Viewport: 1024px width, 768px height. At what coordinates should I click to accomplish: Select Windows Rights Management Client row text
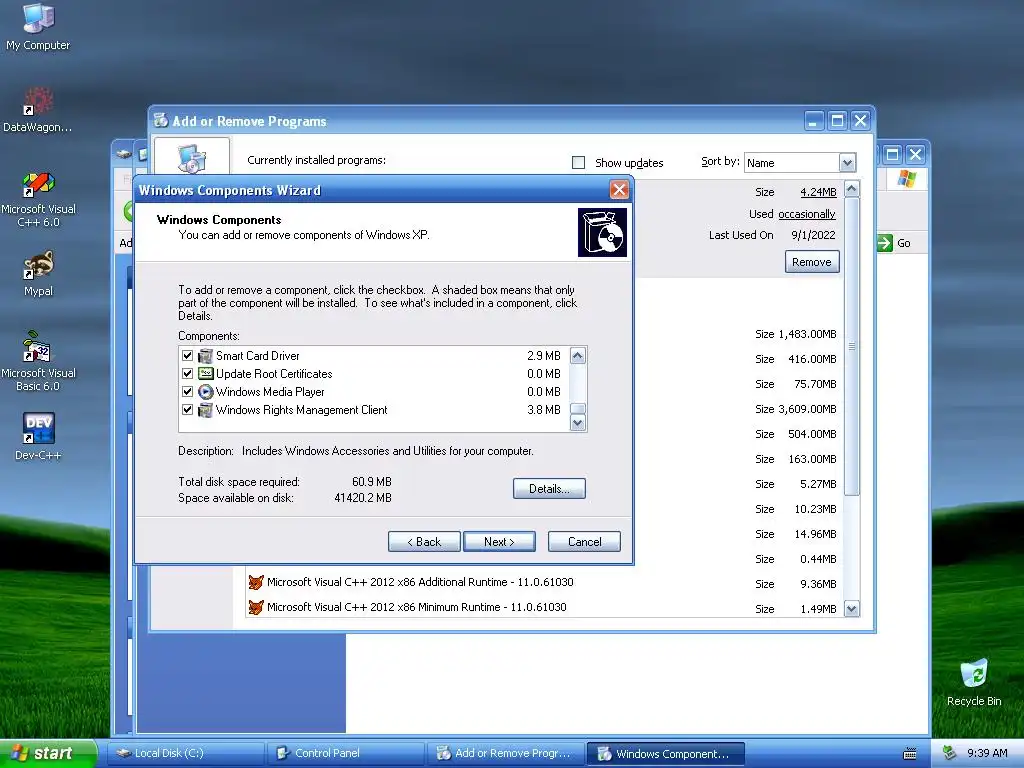point(301,410)
